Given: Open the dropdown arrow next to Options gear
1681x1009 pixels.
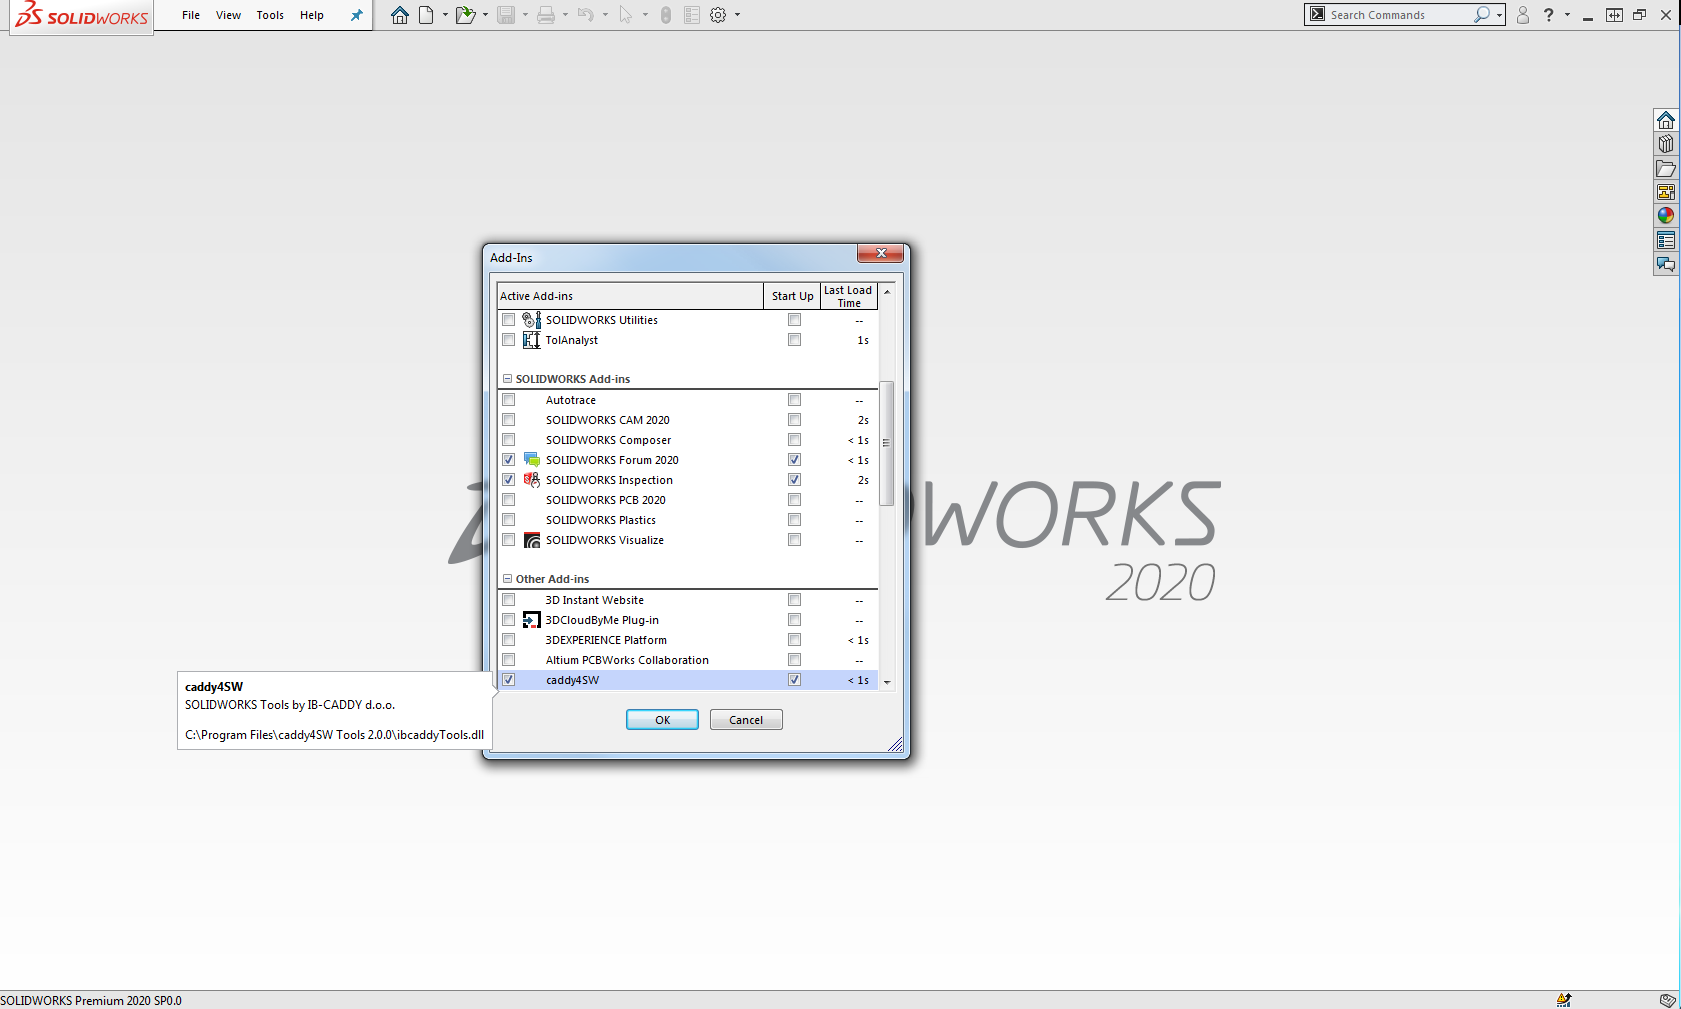Looking at the screenshot, I should (x=737, y=15).
